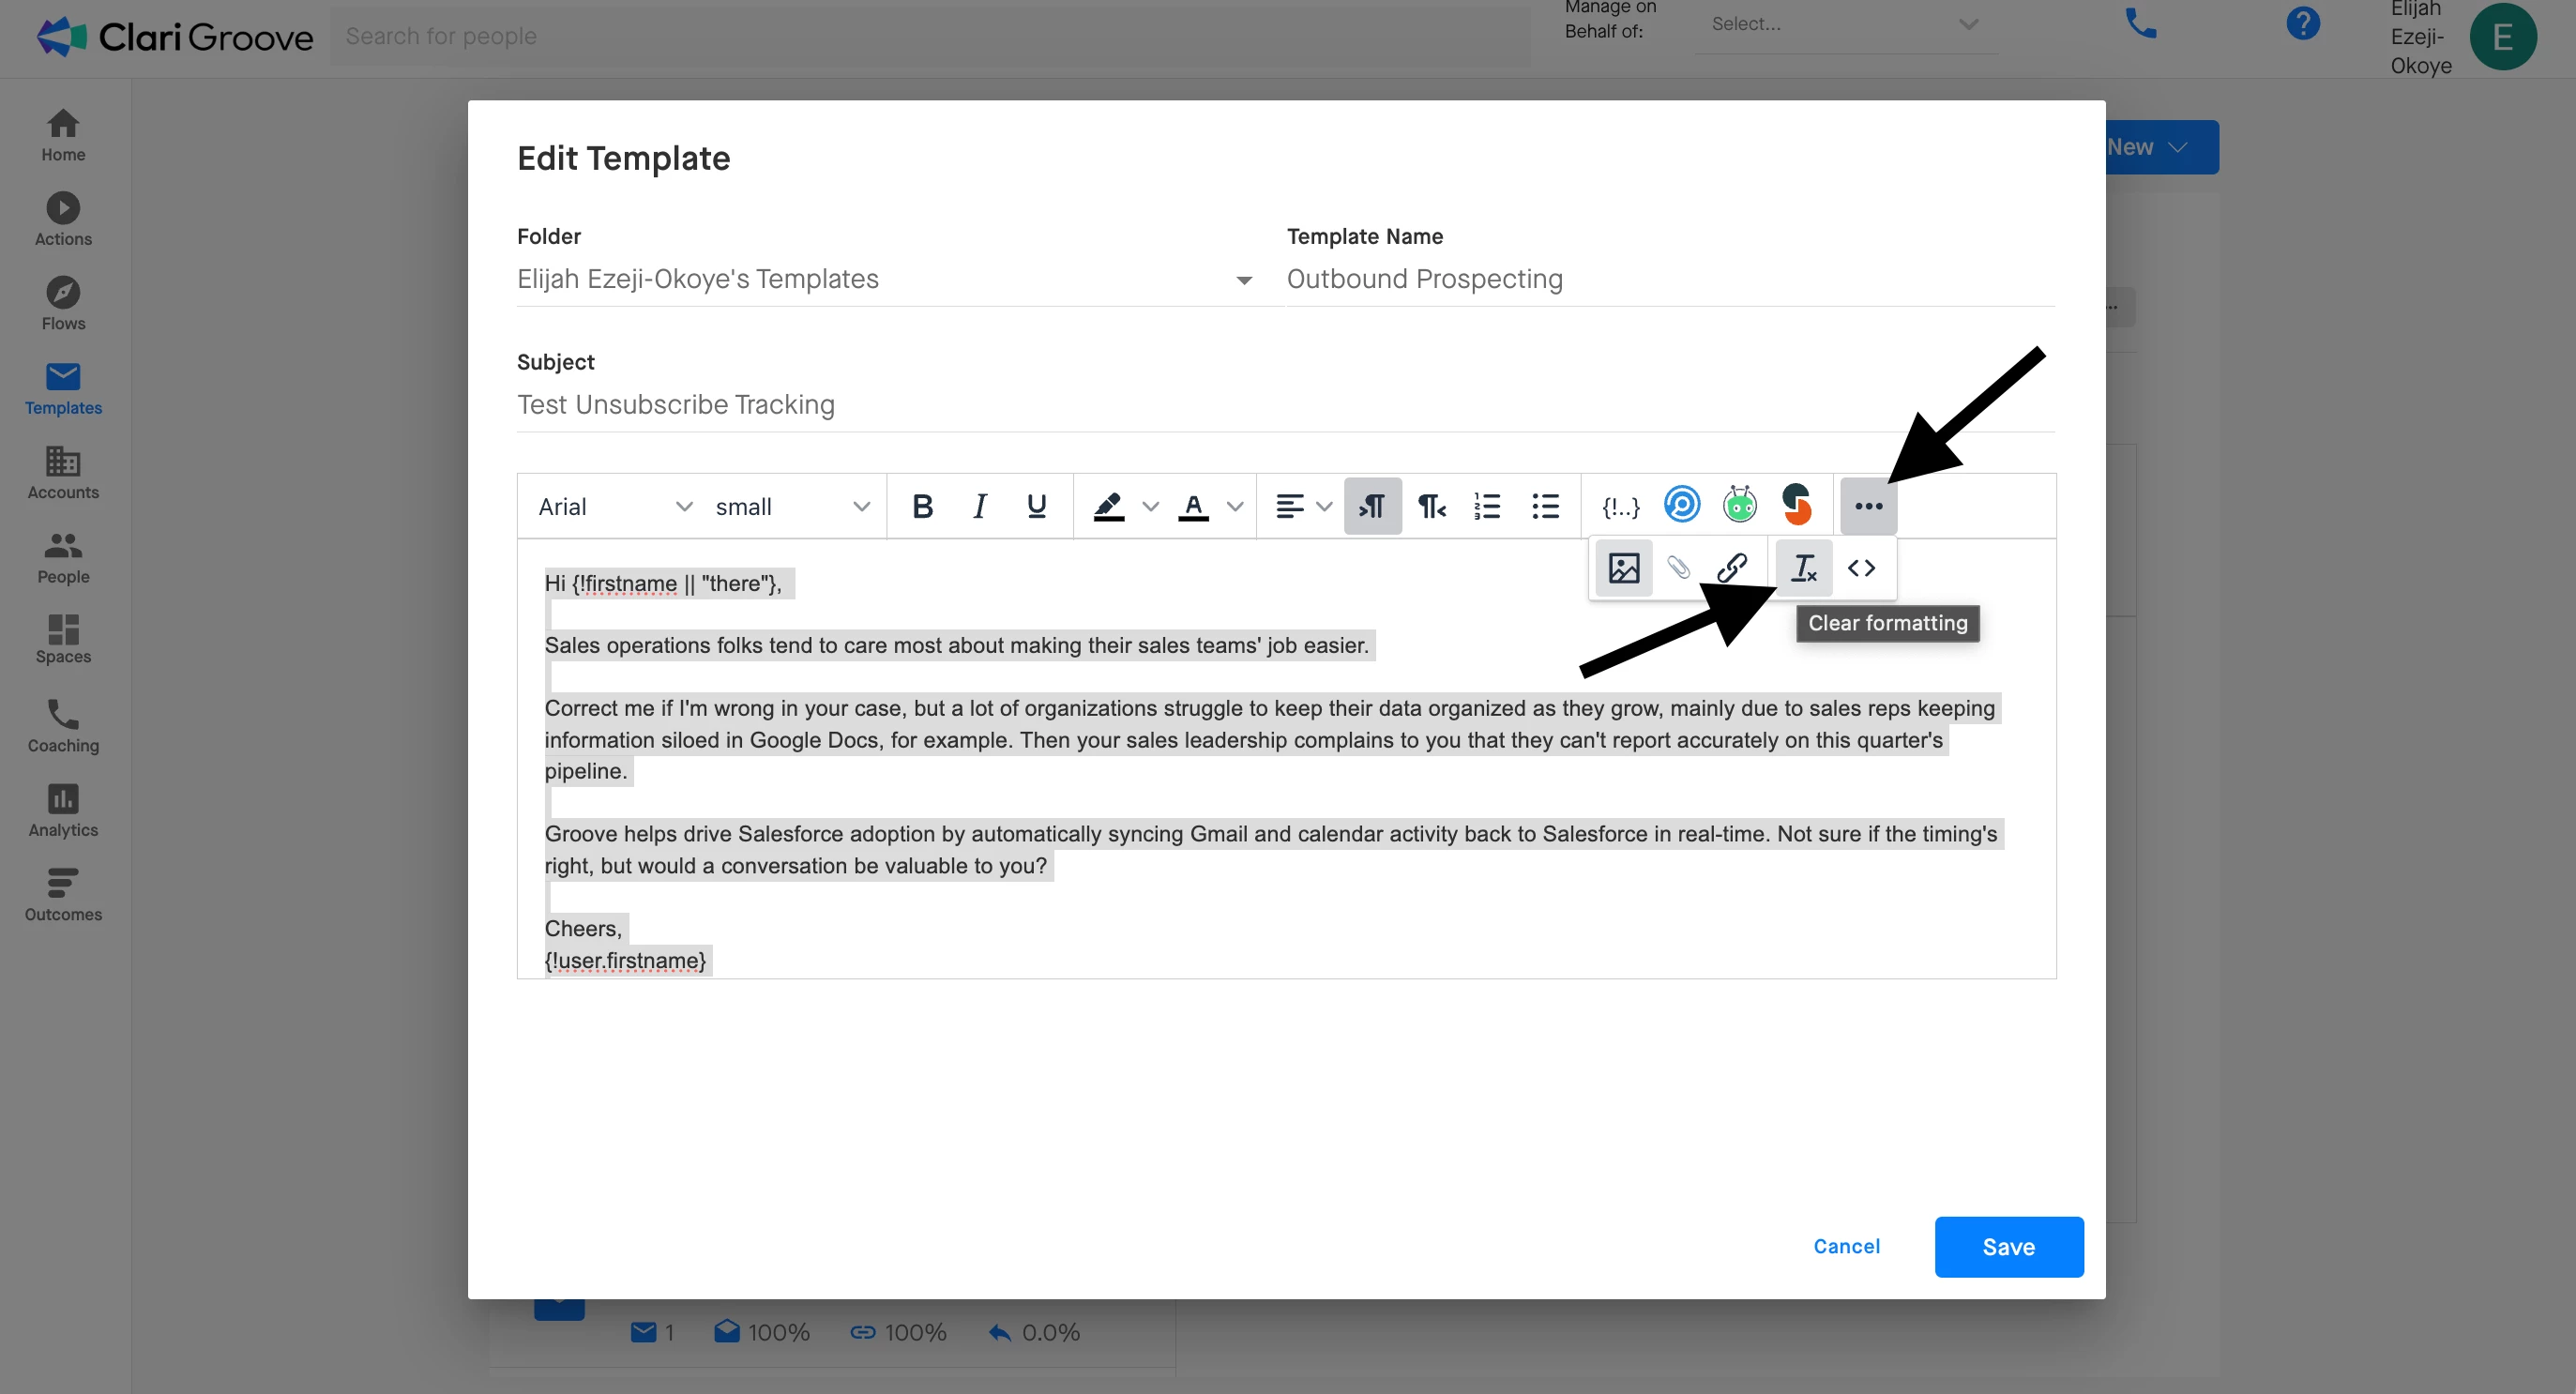Expand the Folder selection dropdown
This screenshot has width=2576, height=1394.
click(x=1243, y=280)
